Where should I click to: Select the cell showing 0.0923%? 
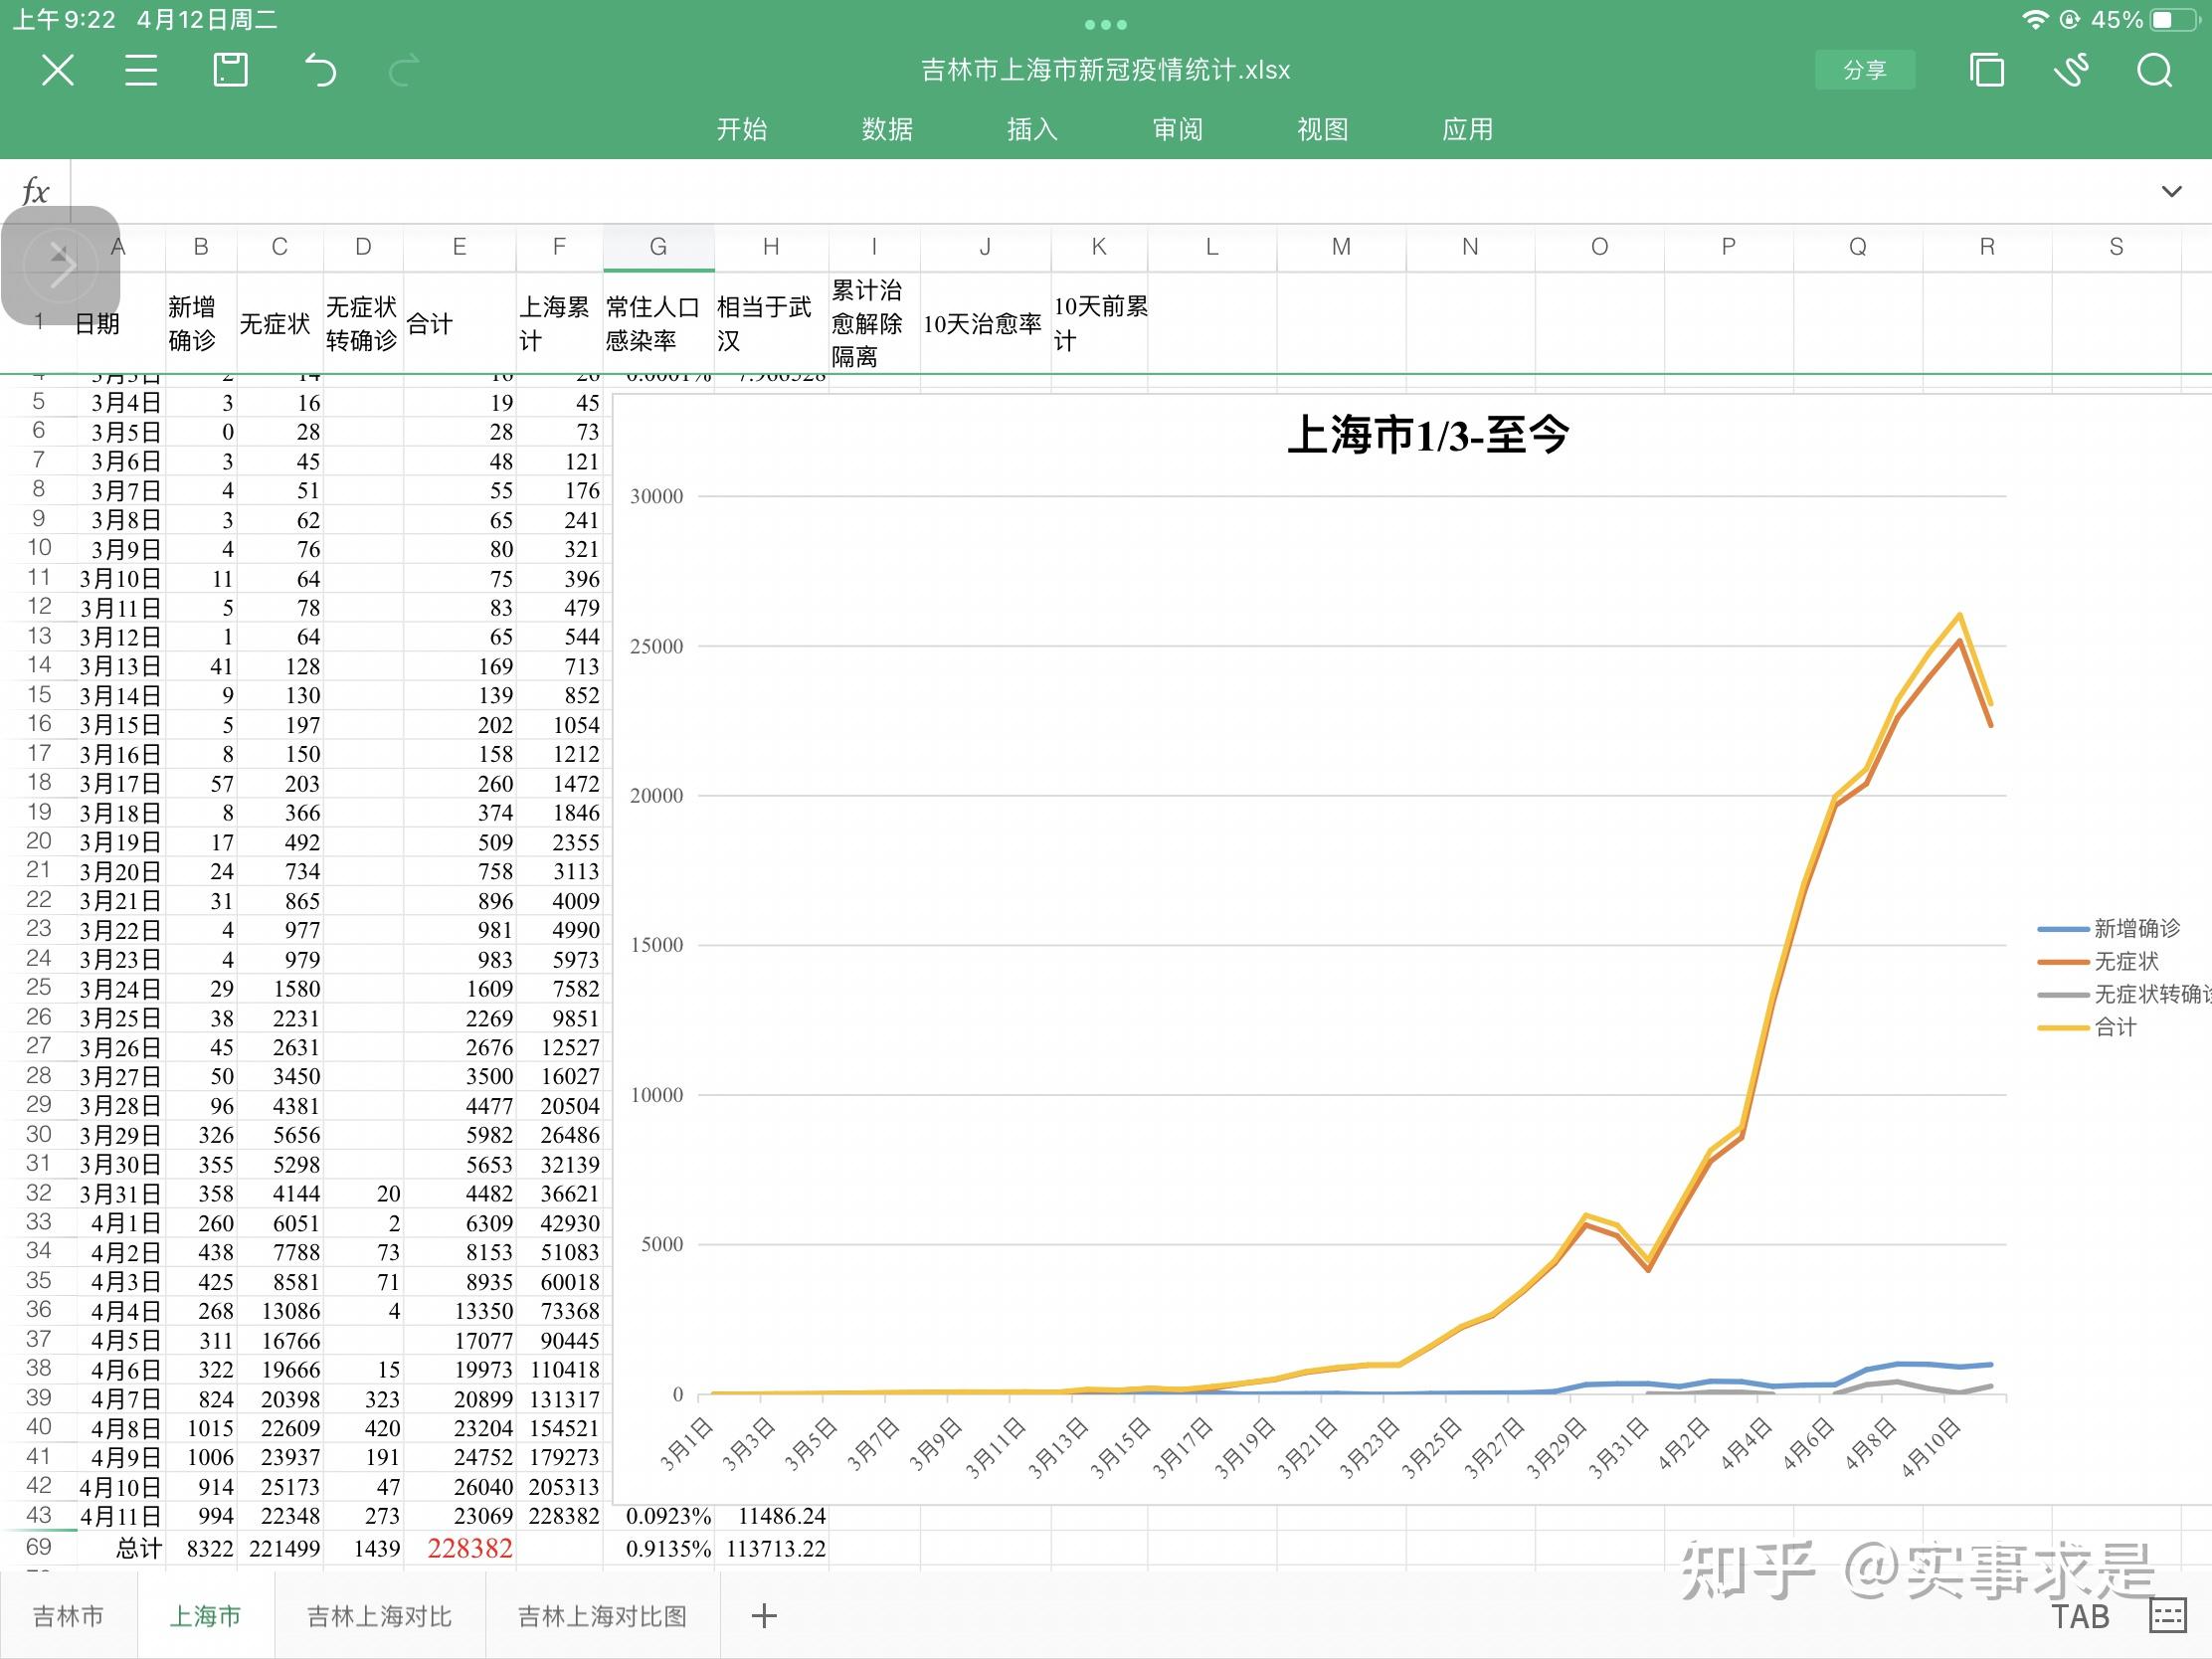coord(659,1516)
